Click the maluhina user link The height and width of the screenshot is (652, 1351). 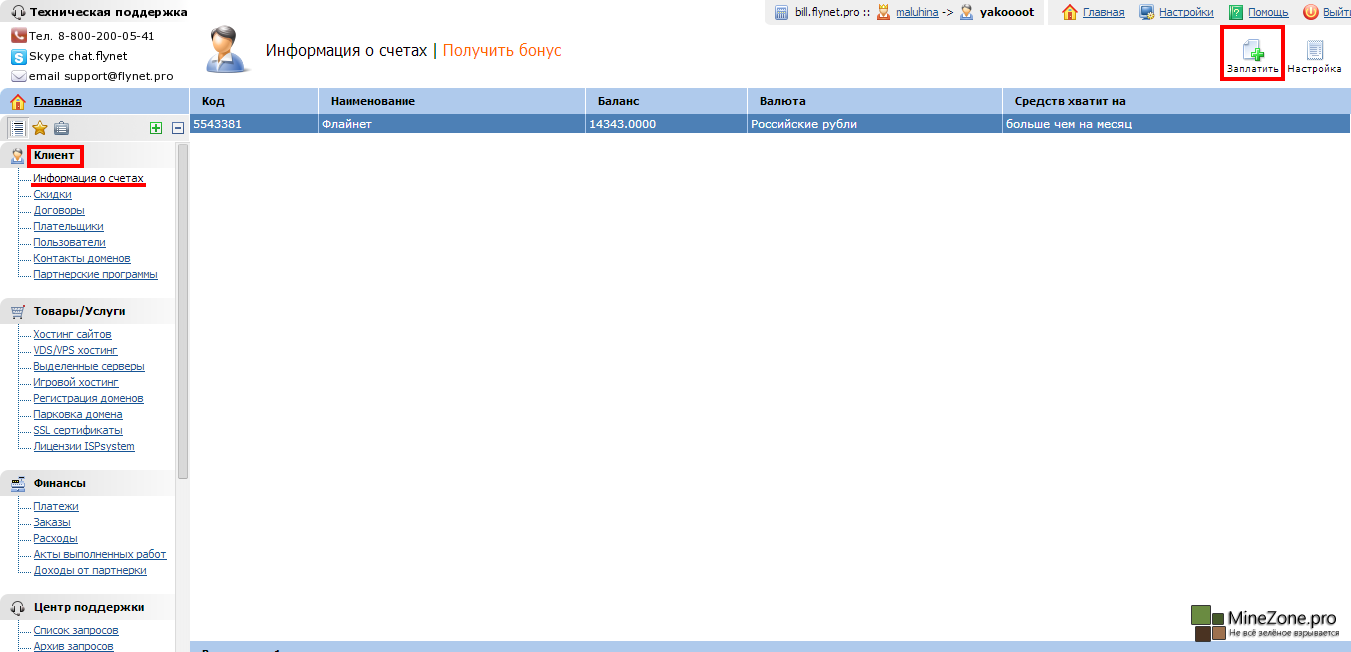(916, 12)
